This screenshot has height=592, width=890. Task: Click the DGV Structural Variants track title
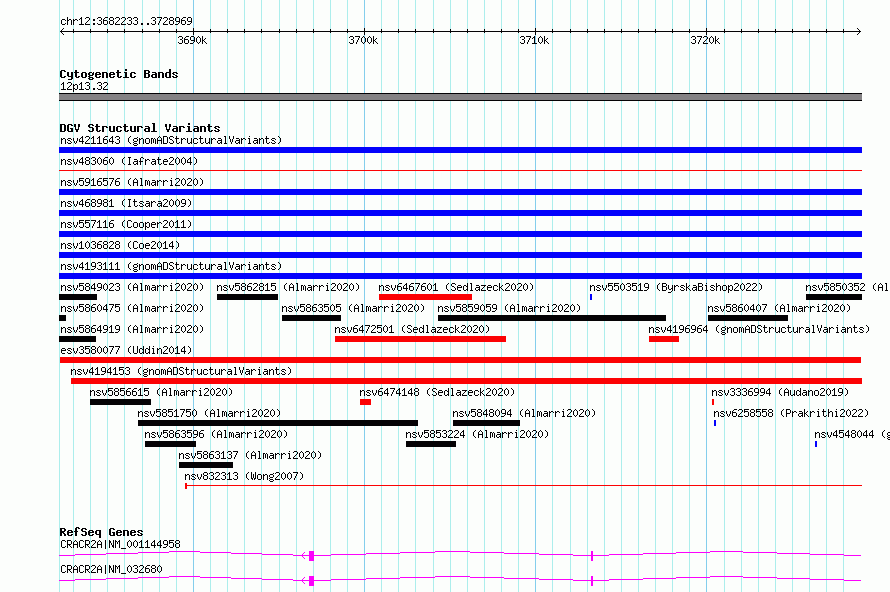point(140,128)
